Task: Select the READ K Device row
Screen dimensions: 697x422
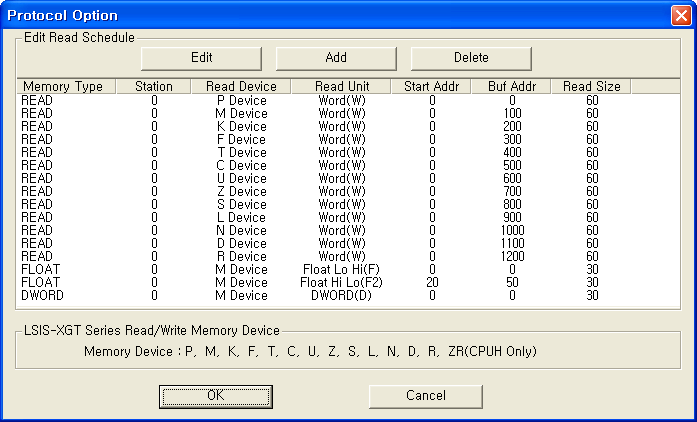Action: (348, 126)
